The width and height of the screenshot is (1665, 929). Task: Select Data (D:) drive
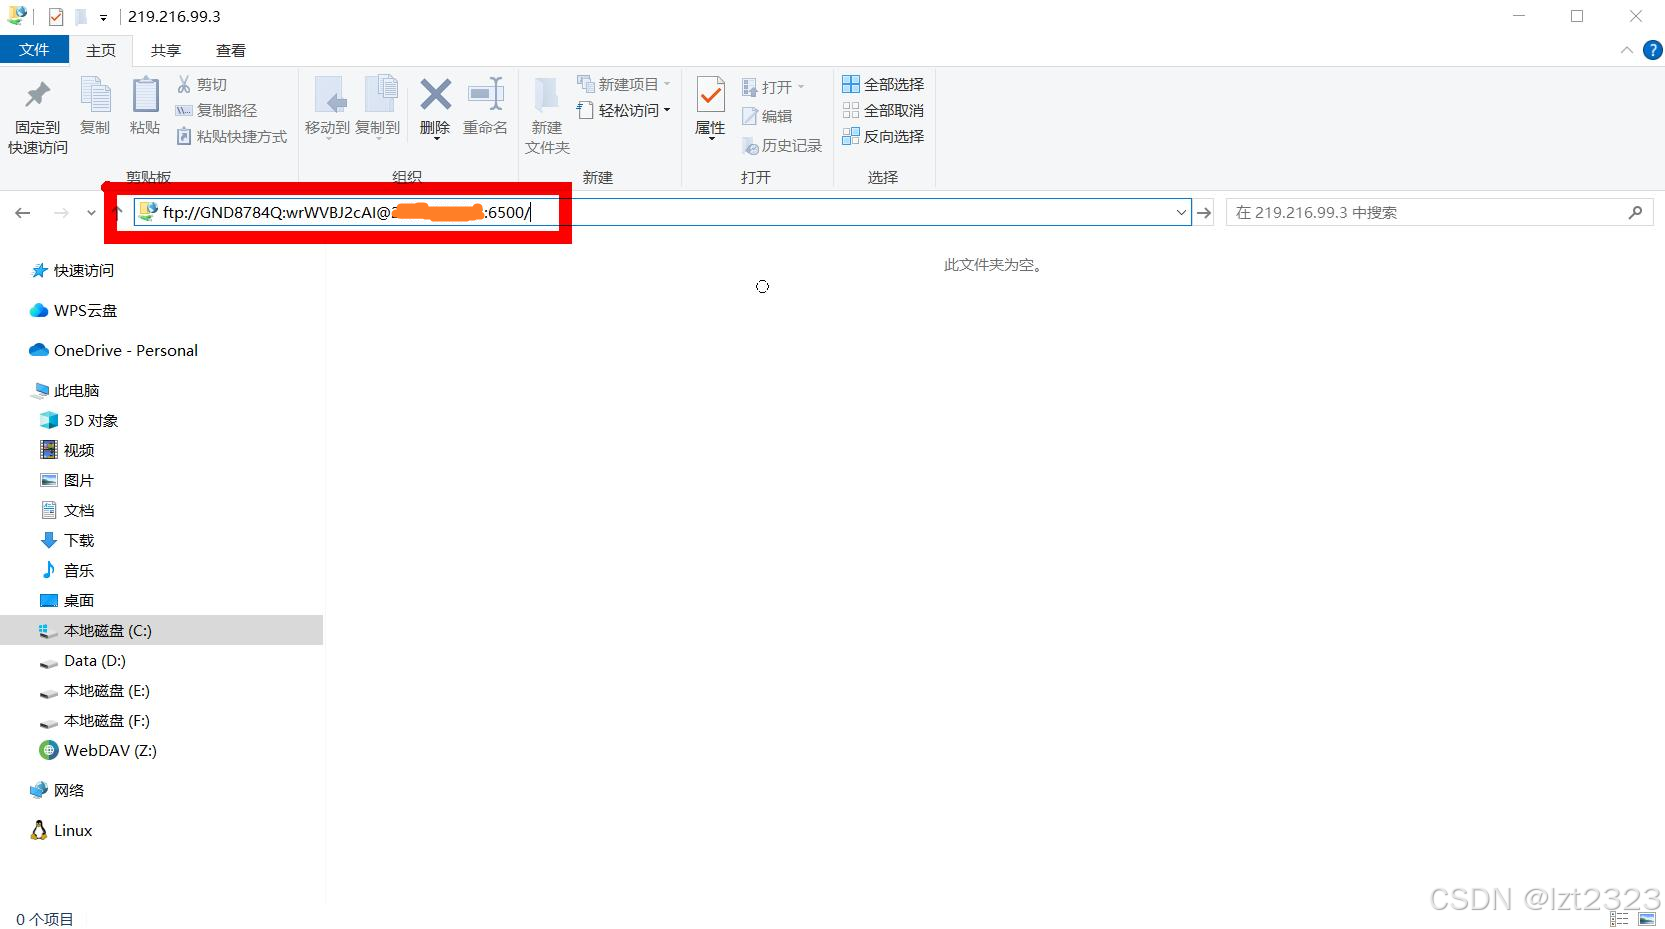(83, 660)
